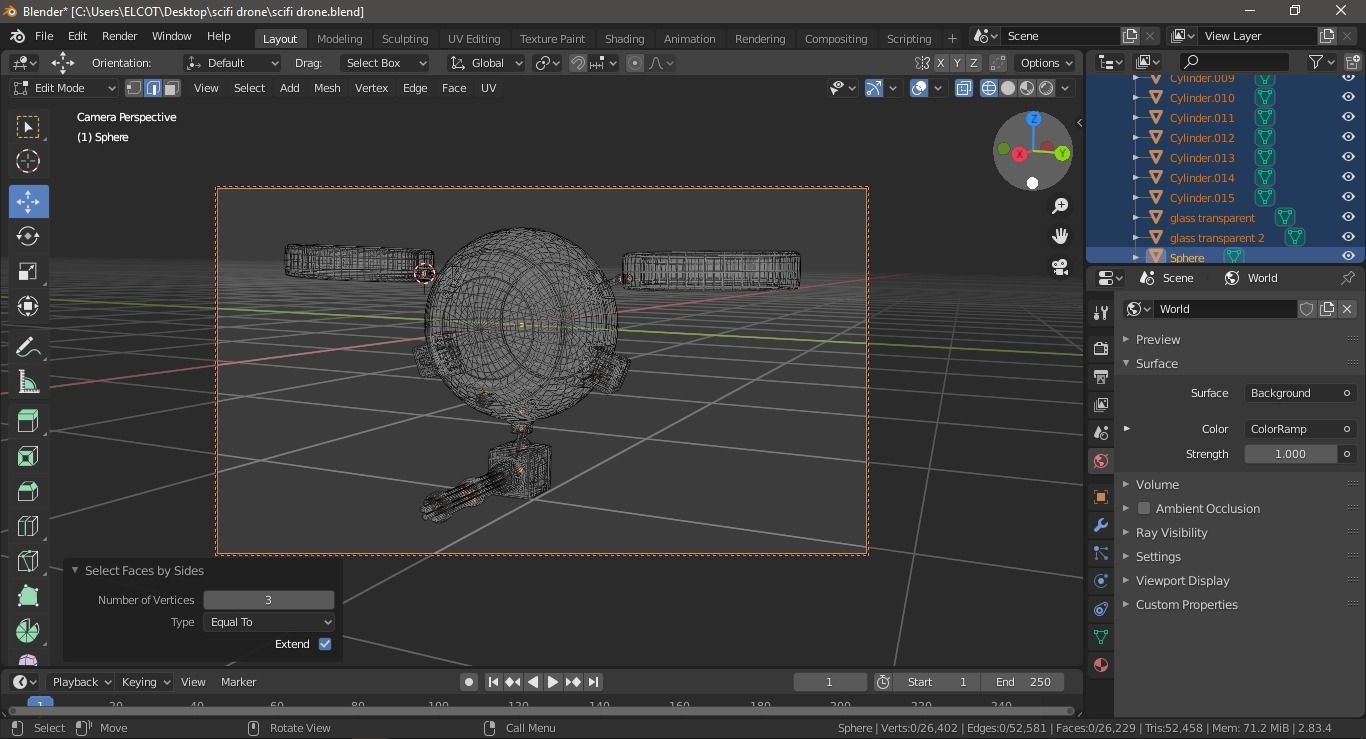Toggle X axis mirror button
The image size is (1366, 739).
(x=940, y=63)
